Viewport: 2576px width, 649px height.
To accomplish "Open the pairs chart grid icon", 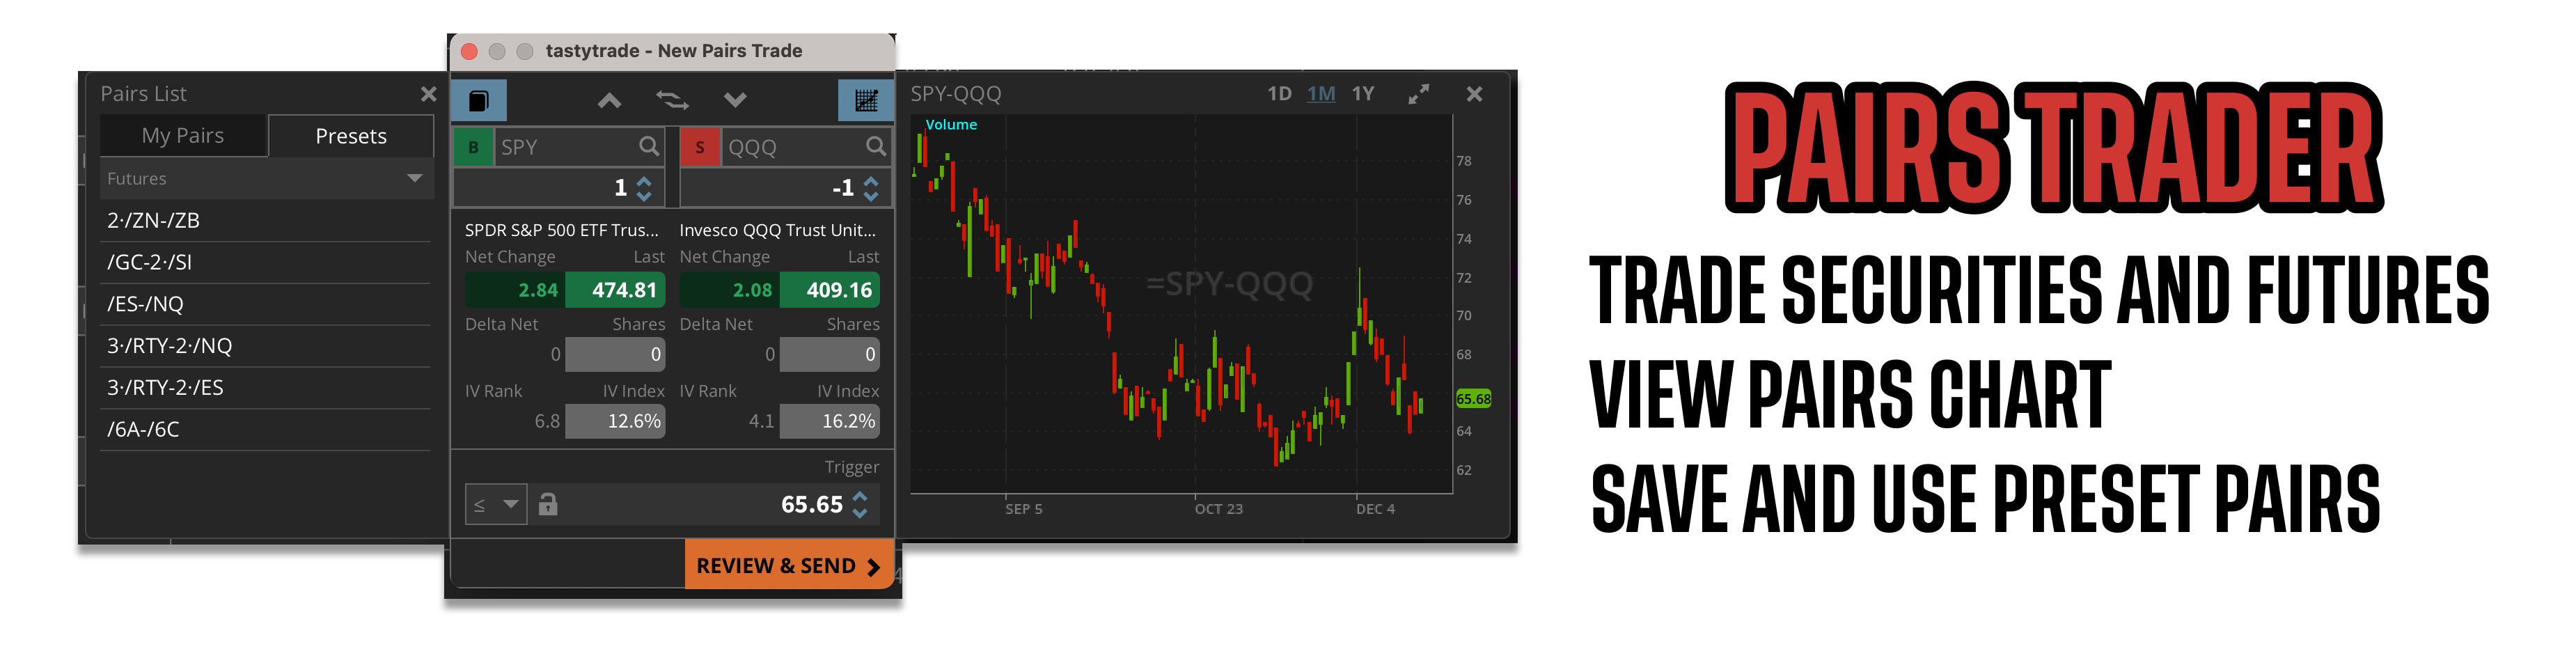I will (864, 100).
